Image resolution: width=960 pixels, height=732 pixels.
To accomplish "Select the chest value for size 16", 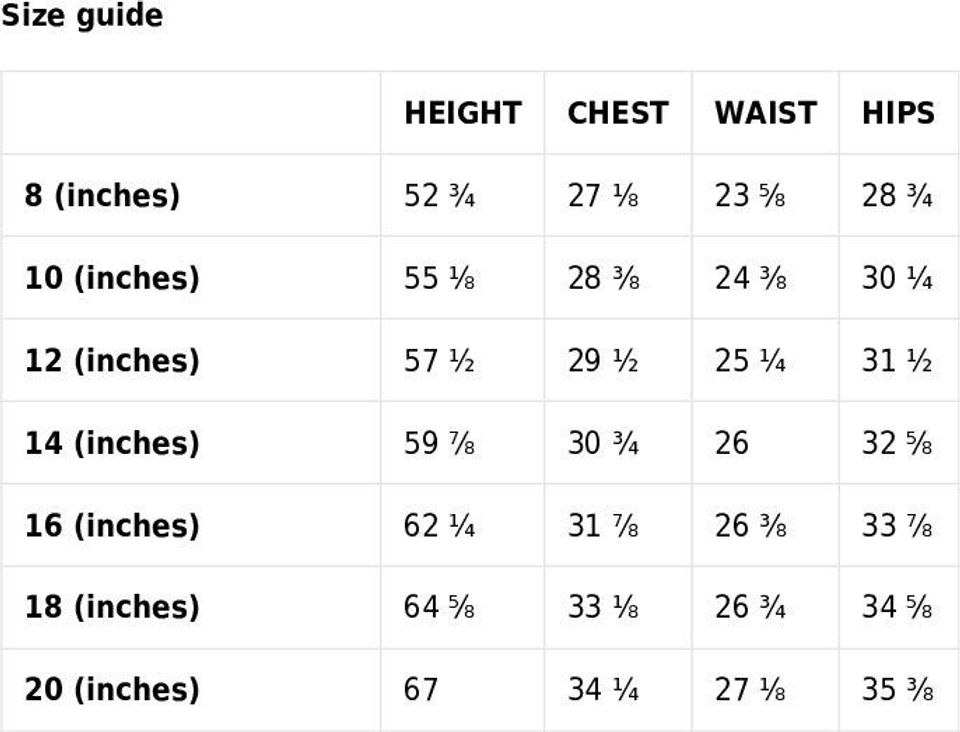I will pos(603,526).
